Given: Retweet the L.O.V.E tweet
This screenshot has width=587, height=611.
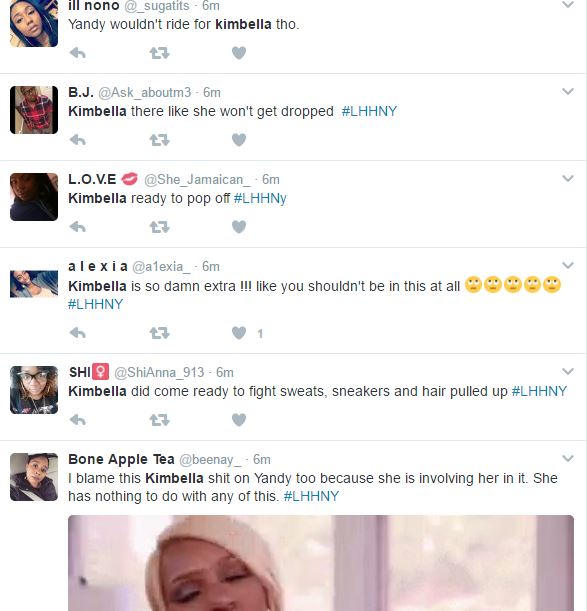Looking at the screenshot, I should pos(159,226).
